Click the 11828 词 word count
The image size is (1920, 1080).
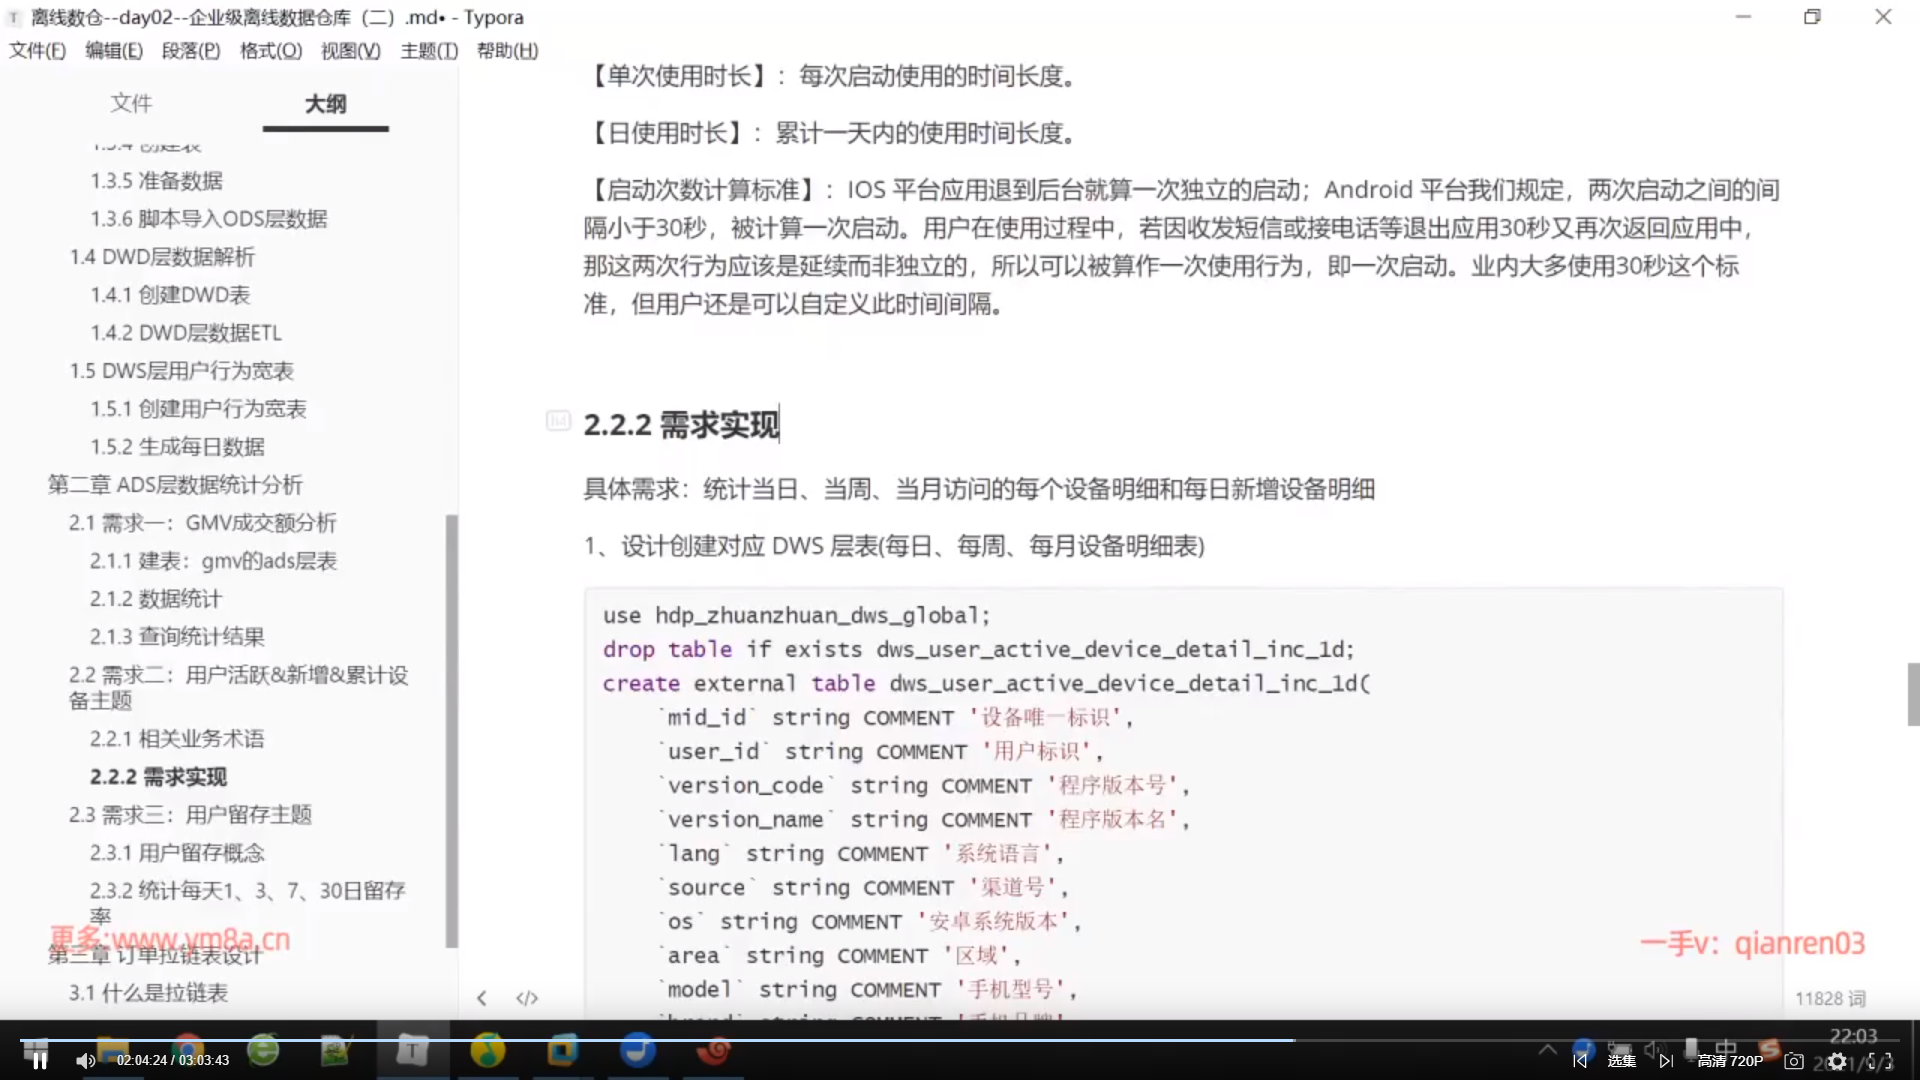tap(1829, 998)
